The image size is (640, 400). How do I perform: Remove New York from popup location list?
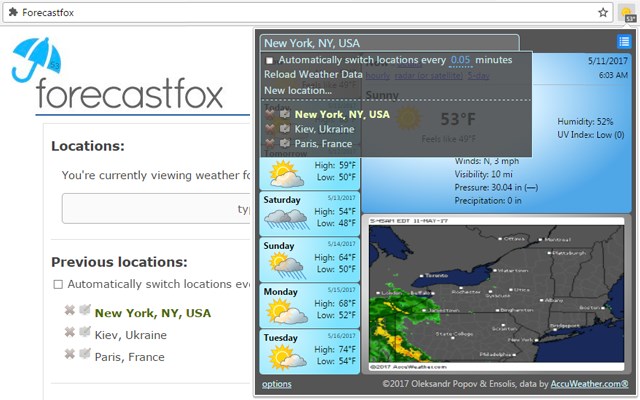pyautogui.click(x=270, y=115)
